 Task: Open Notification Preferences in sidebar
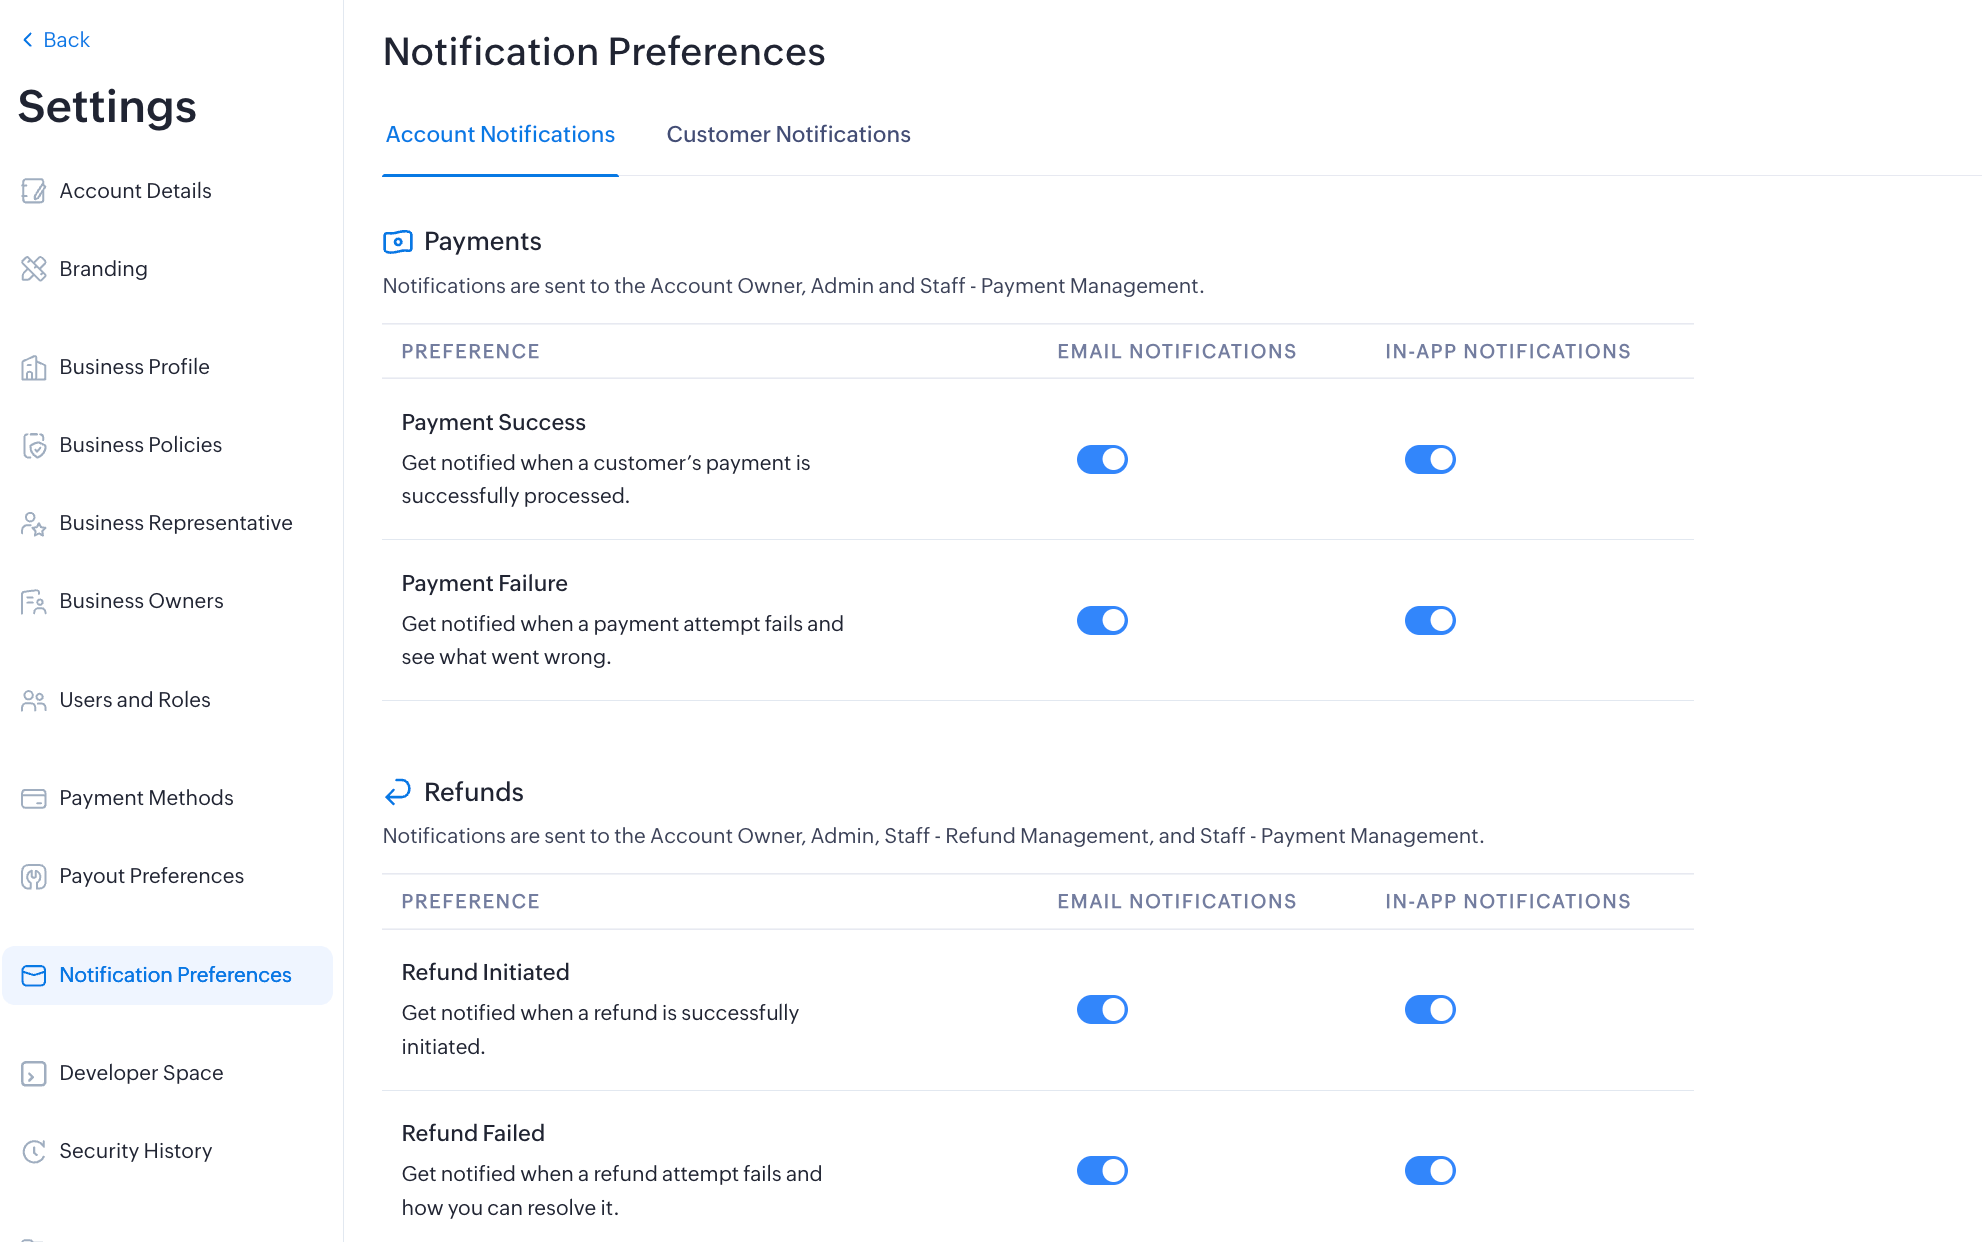point(175,975)
